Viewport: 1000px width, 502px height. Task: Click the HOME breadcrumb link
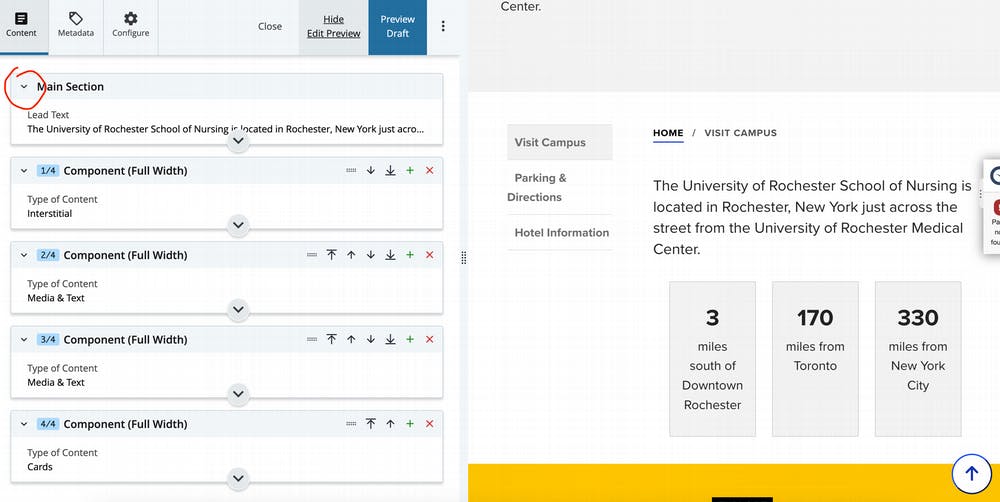[668, 133]
